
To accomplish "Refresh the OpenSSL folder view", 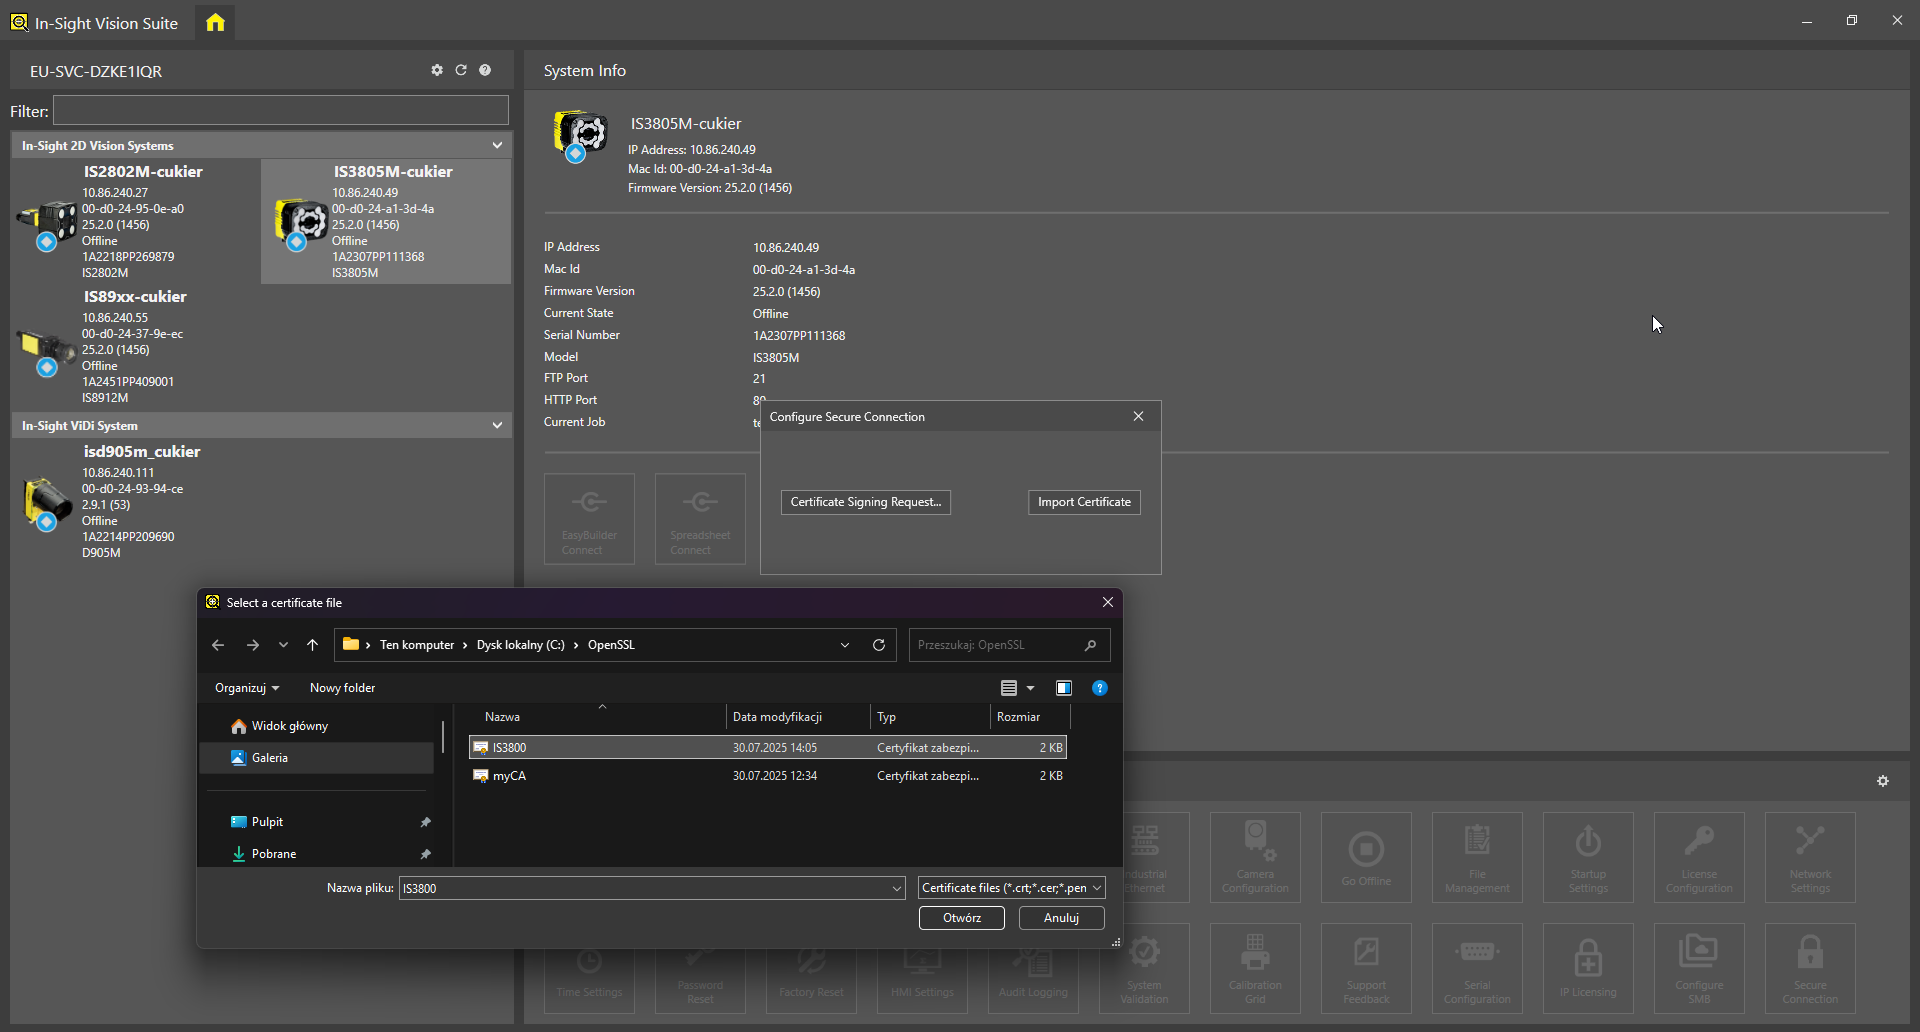I will (x=879, y=645).
